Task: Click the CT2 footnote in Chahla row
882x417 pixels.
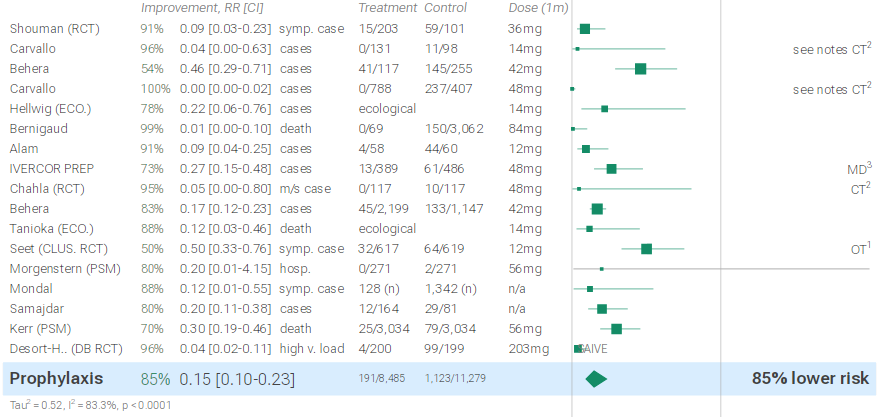Action: [x=862, y=189]
